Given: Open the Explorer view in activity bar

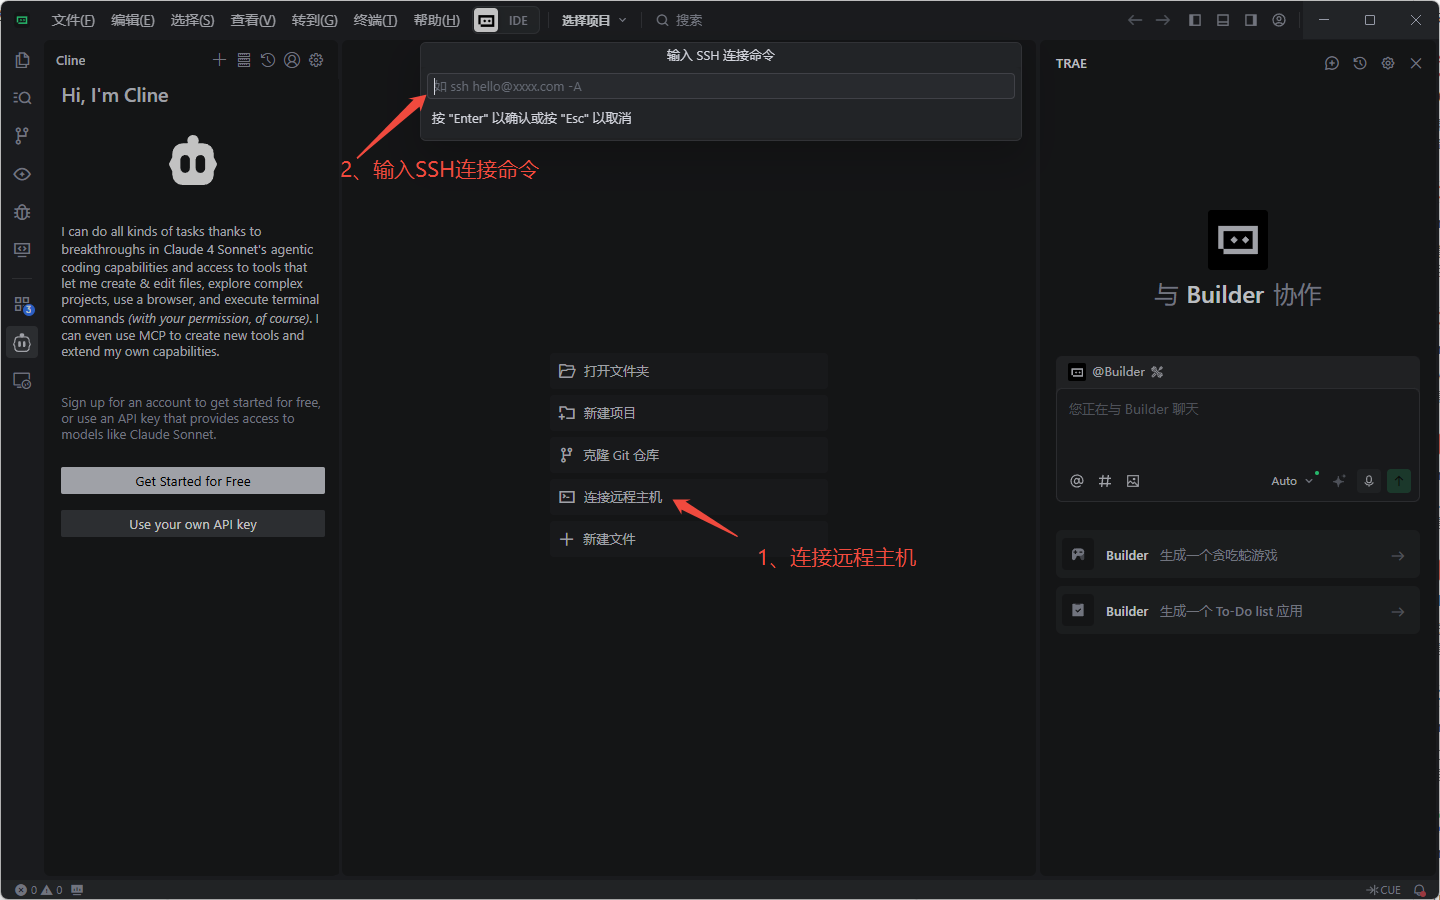Looking at the screenshot, I should (22, 60).
